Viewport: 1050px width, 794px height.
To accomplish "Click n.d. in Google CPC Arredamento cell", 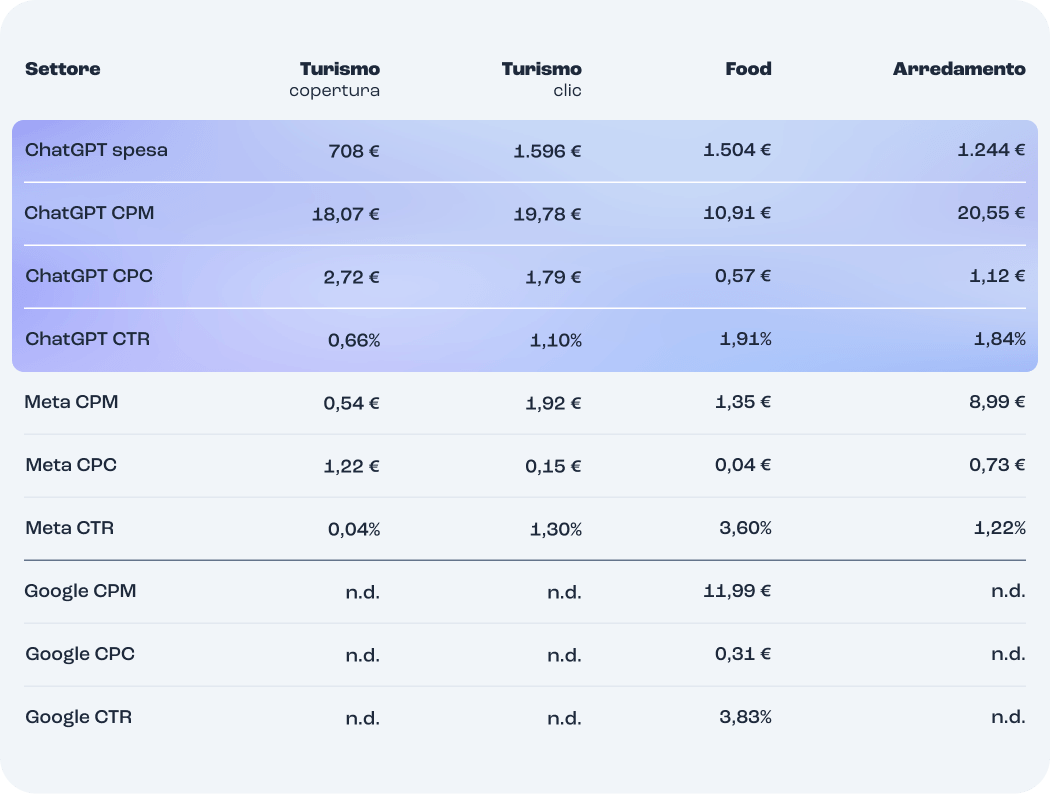I will click(x=1008, y=654).
